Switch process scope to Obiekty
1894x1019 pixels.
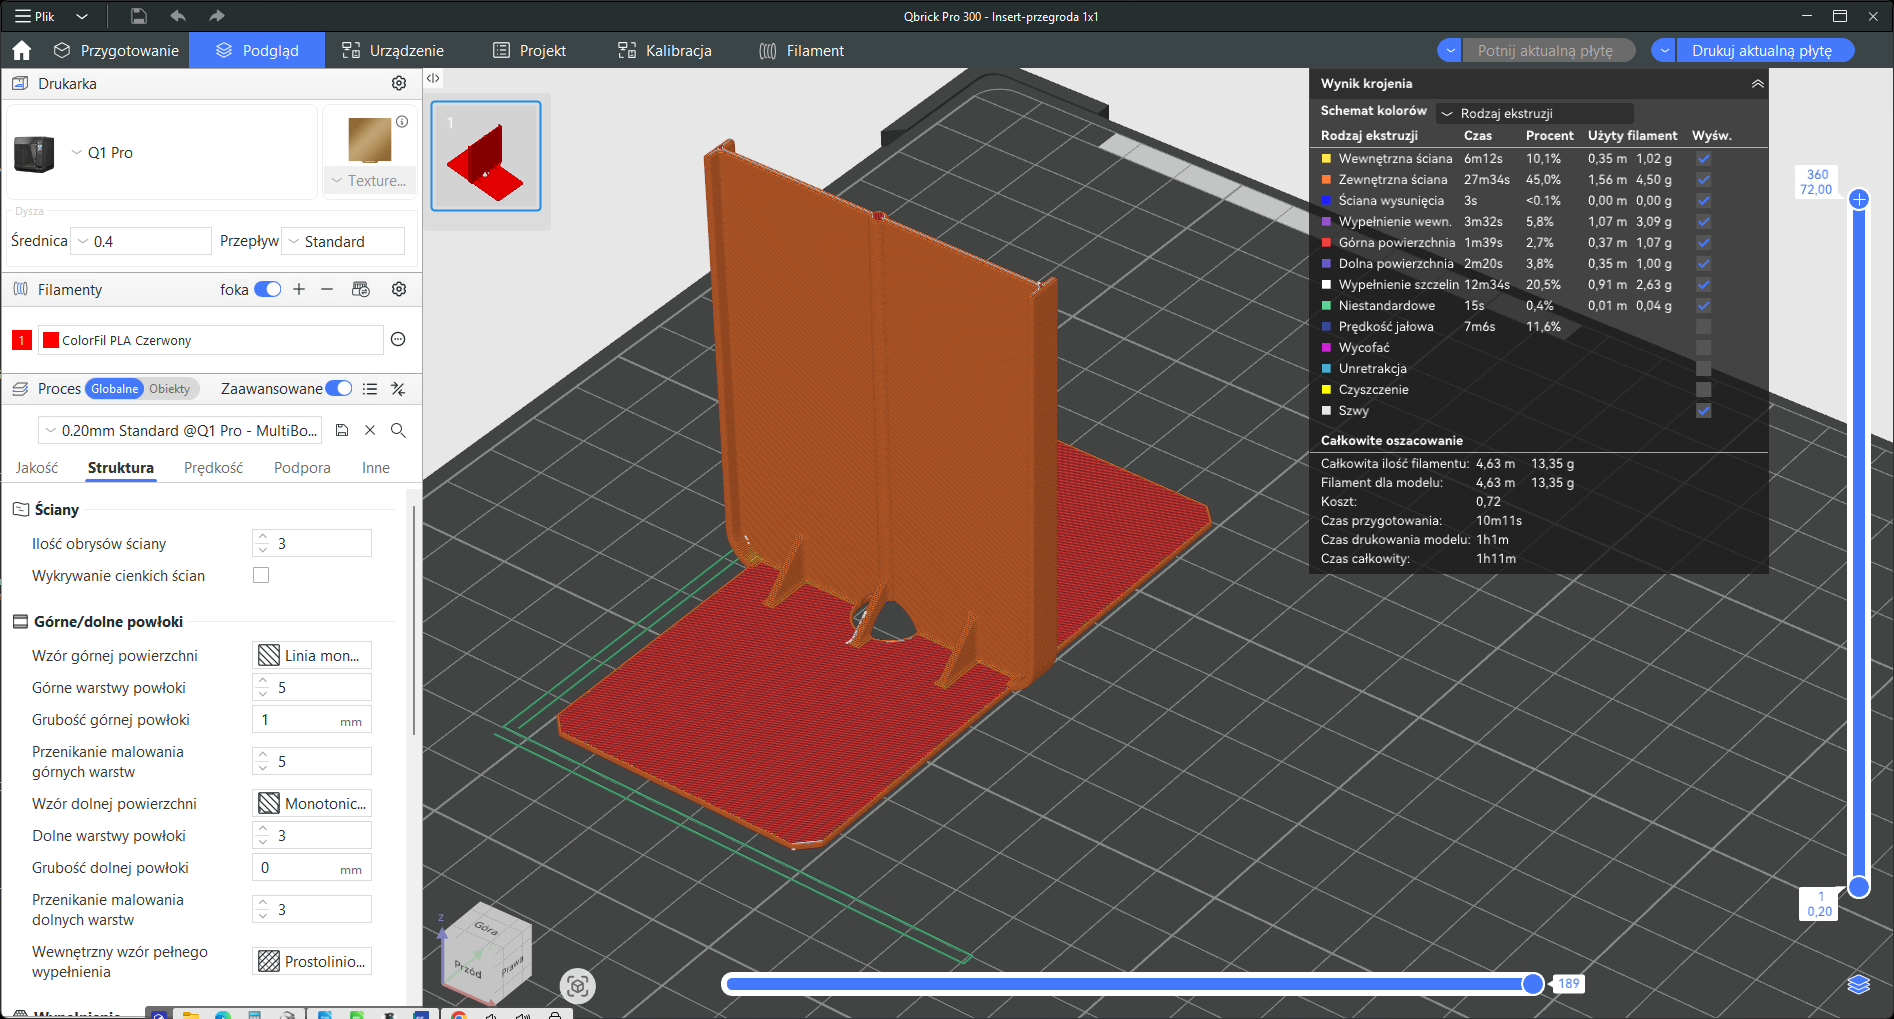170,389
